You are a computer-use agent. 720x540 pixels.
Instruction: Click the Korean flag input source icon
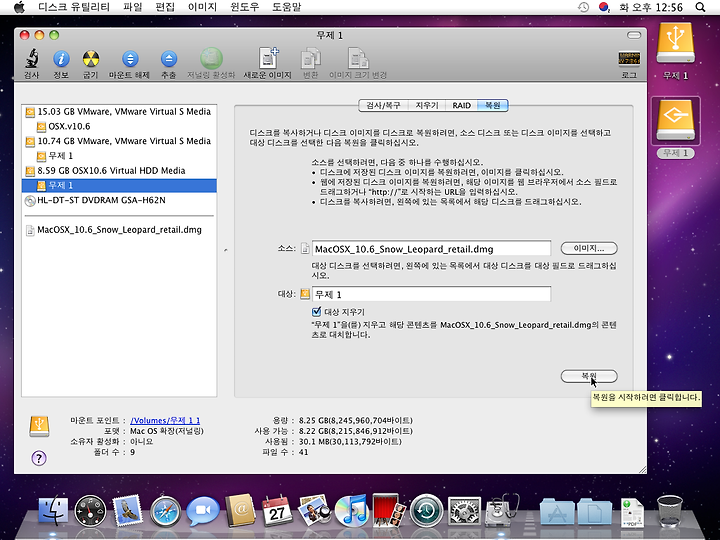click(604, 7)
